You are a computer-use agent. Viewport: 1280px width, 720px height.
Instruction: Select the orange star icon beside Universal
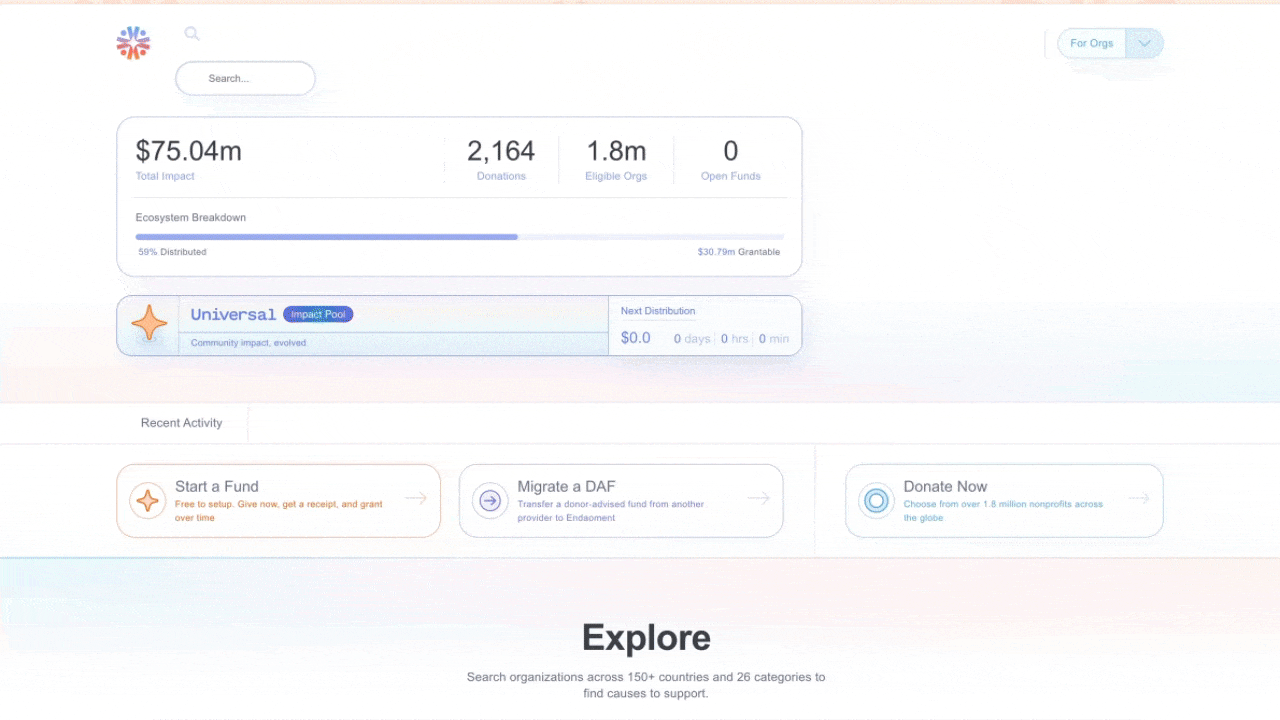[x=148, y=323]
